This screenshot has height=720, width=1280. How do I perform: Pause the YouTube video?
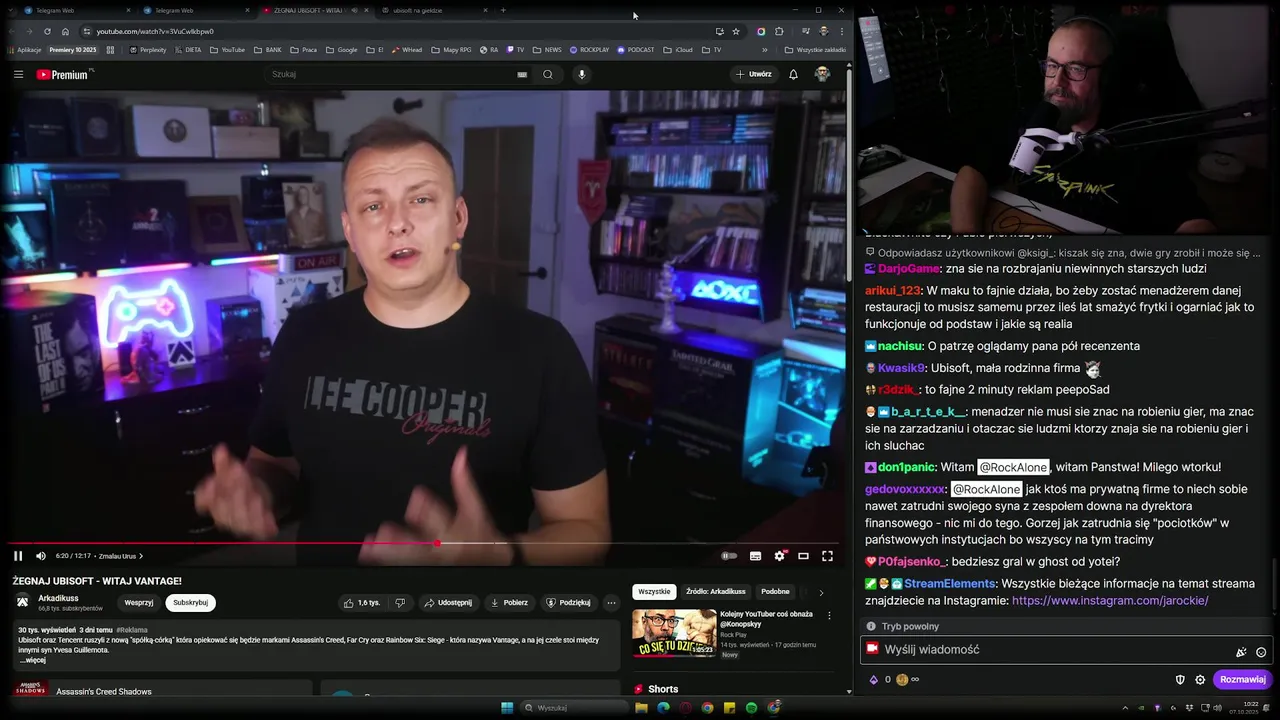pyautogui.click(x=18, y=556)
